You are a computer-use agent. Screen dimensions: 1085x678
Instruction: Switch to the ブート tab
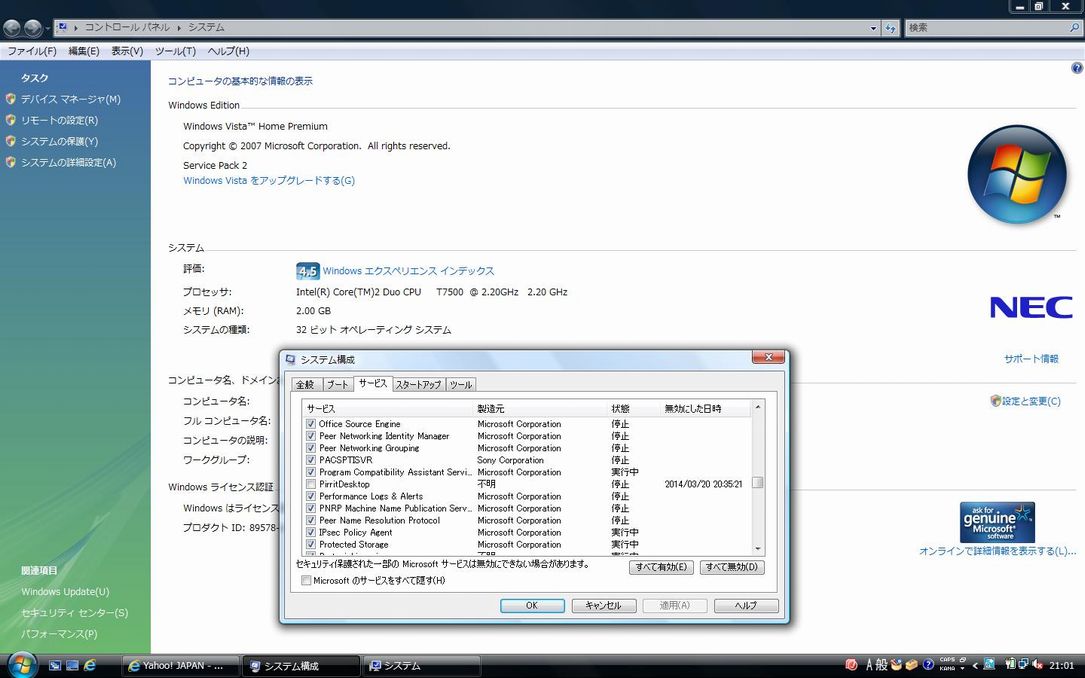(x=338, y=385)
